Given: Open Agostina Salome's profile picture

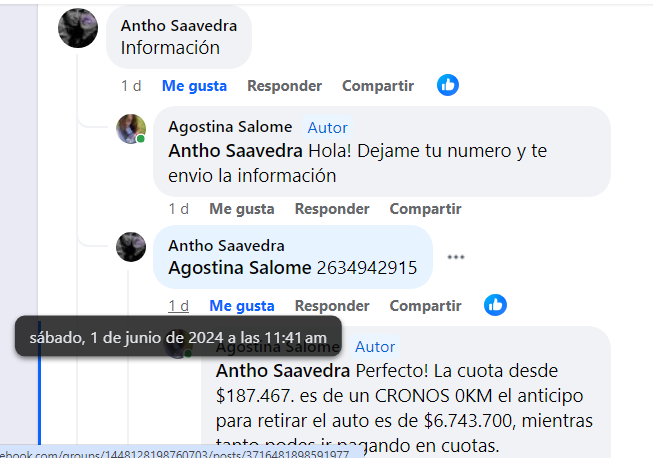Looking at the screenshot, I should tap(131, 129).
